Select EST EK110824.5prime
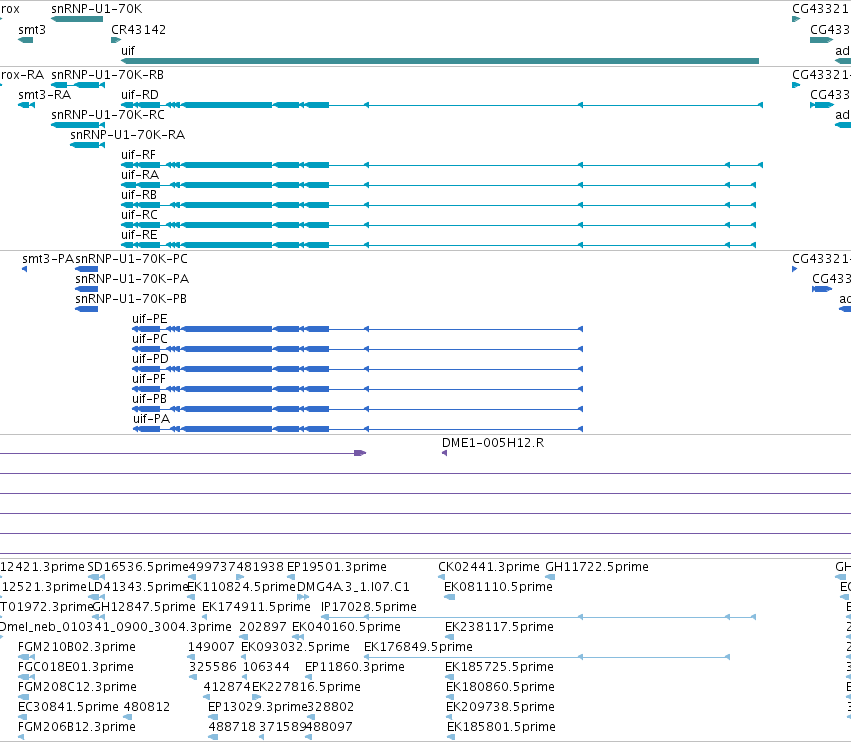851x742 pixels. [x=190, y=597]
